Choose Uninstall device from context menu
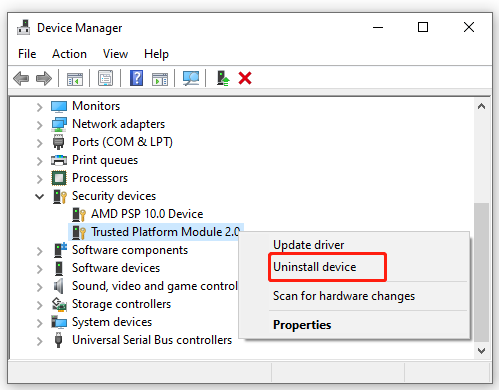The width and height of the screenshot is (499, 390). coord(314,267)
